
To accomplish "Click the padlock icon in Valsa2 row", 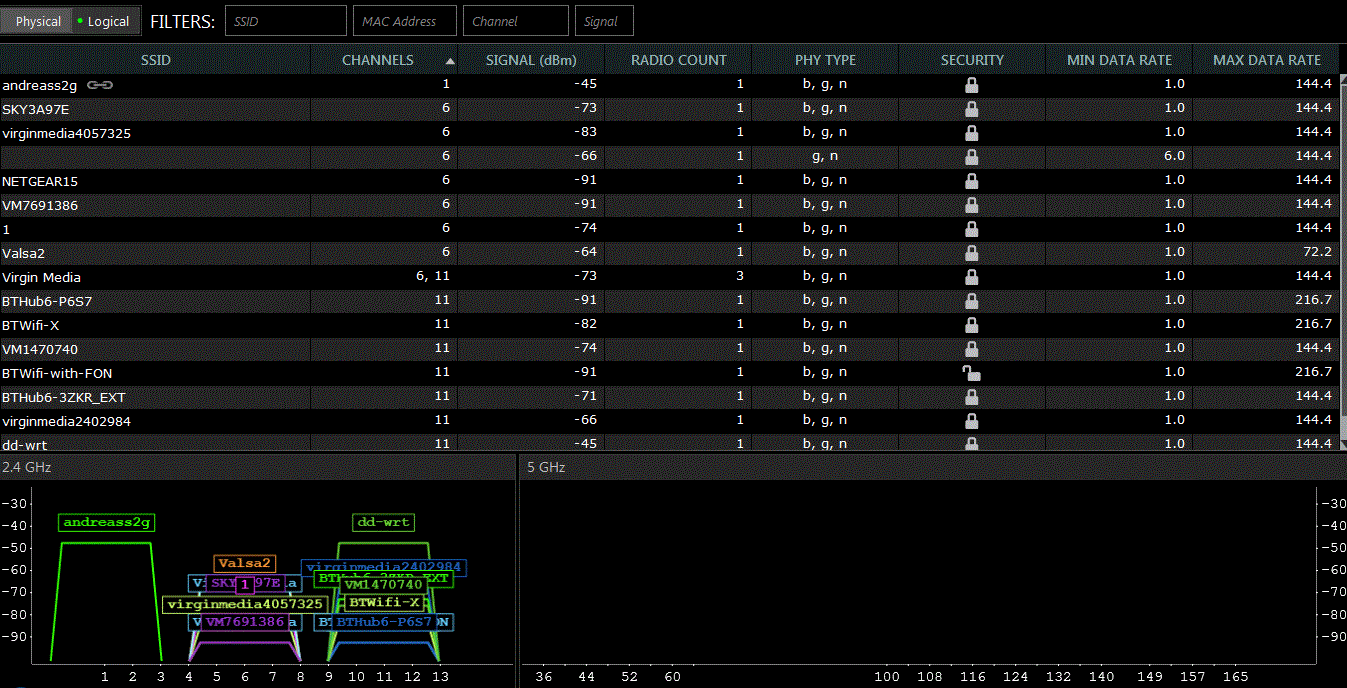I will point(971,253).
